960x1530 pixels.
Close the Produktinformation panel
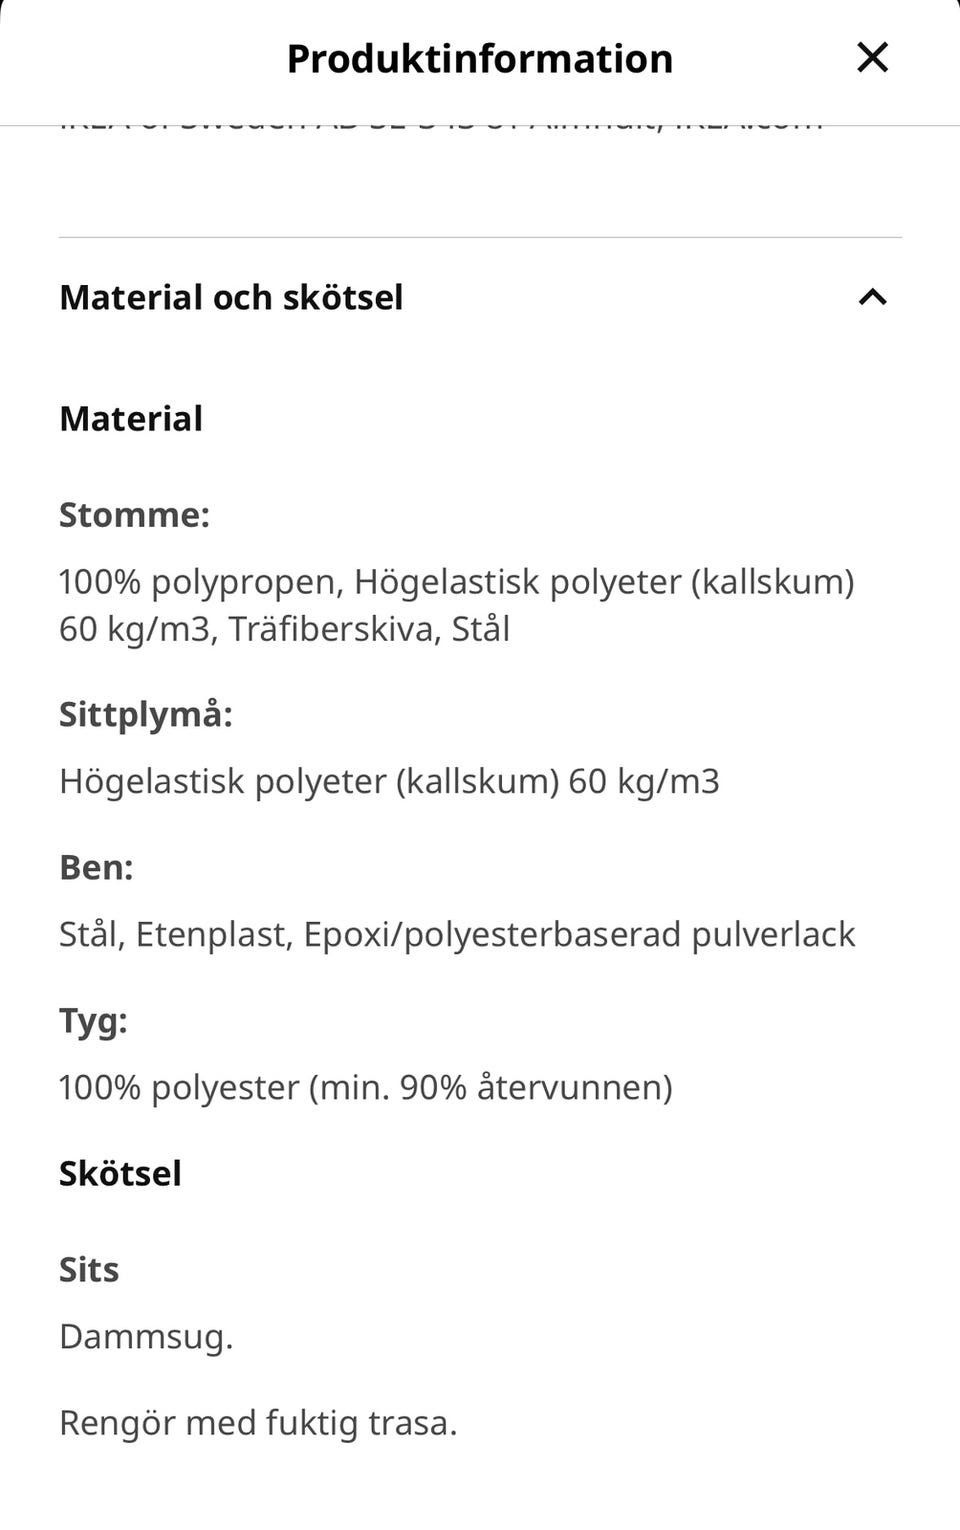point(872,58)
